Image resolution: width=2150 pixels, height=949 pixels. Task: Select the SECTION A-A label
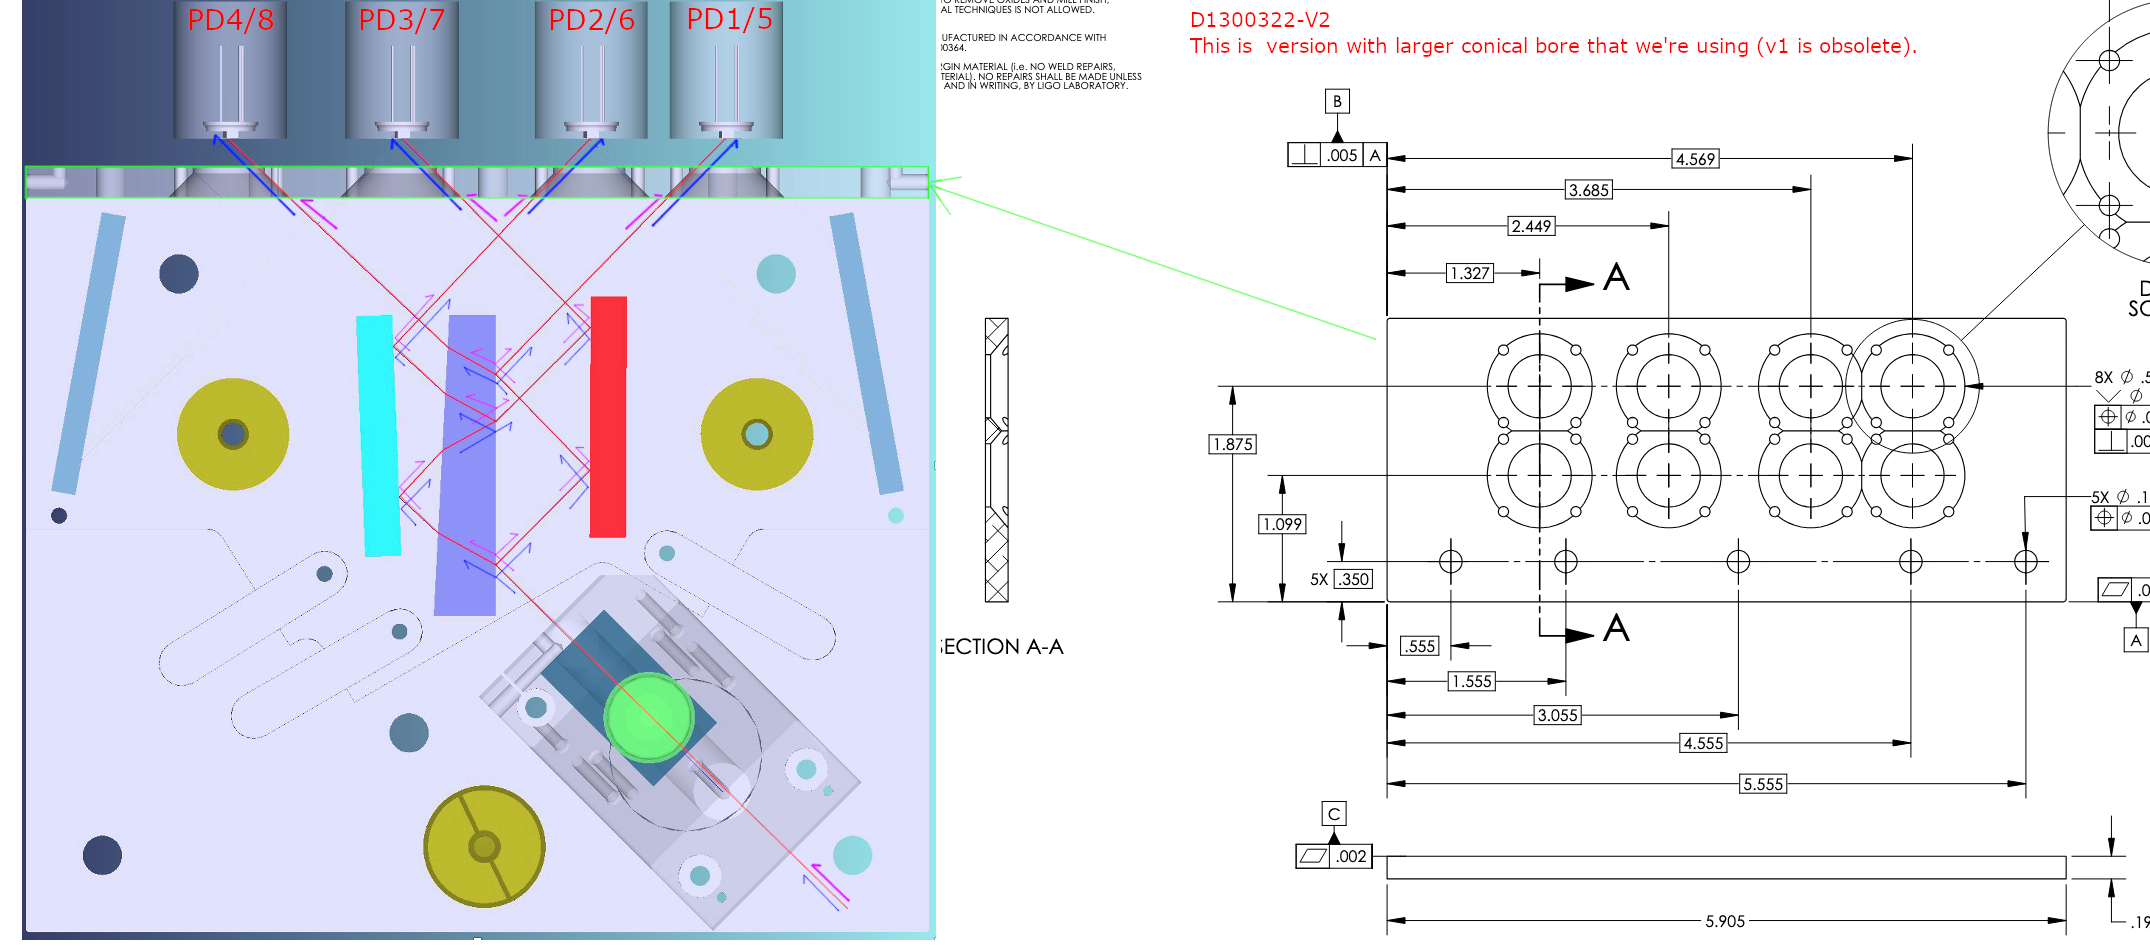pos(1001,647)
